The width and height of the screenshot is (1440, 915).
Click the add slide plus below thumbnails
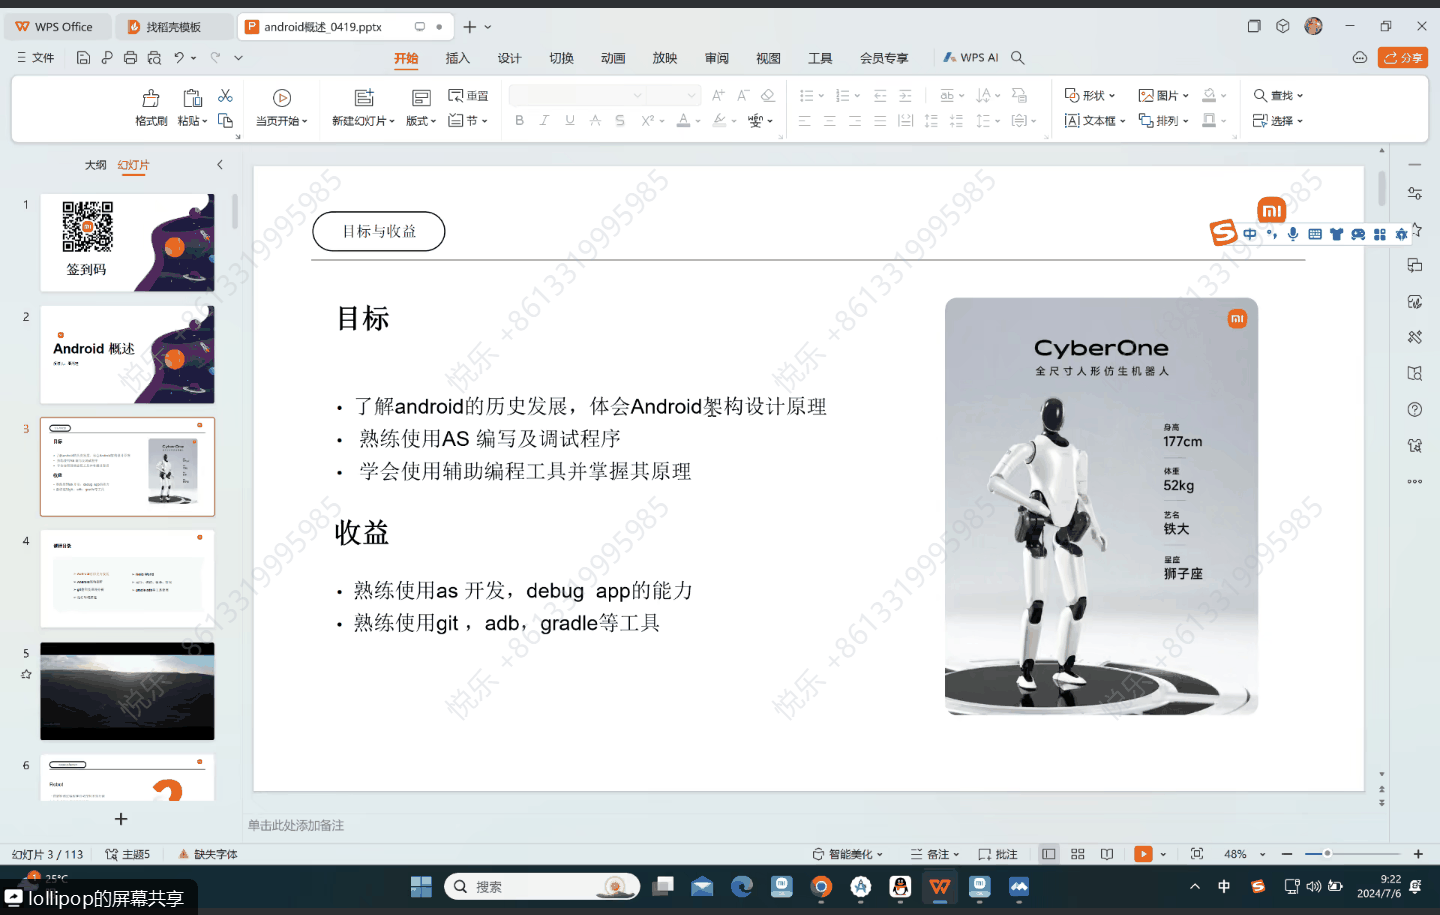(121, 819)
